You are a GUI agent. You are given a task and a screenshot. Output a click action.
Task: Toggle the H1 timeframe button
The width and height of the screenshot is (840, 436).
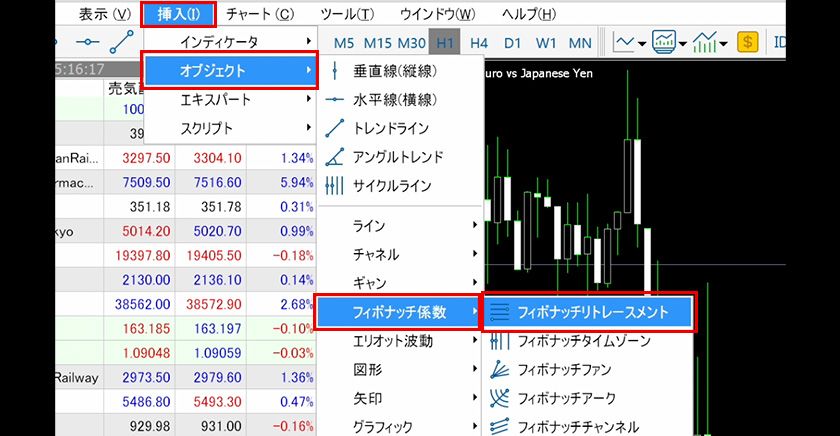click(445, 43)
